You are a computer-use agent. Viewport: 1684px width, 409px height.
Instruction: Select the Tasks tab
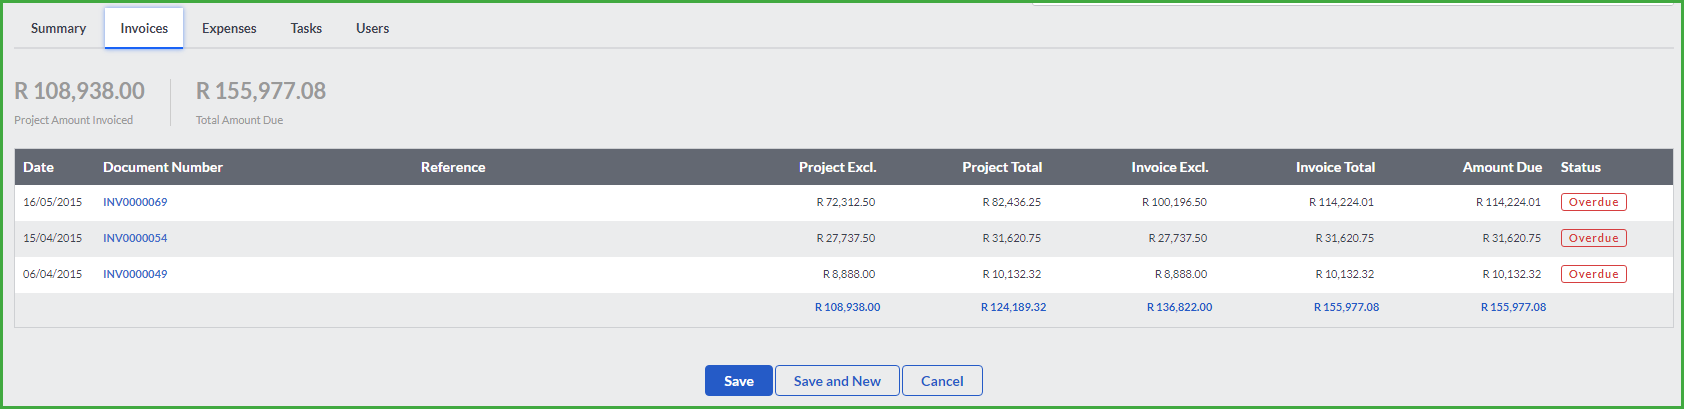tap(306, 28)
